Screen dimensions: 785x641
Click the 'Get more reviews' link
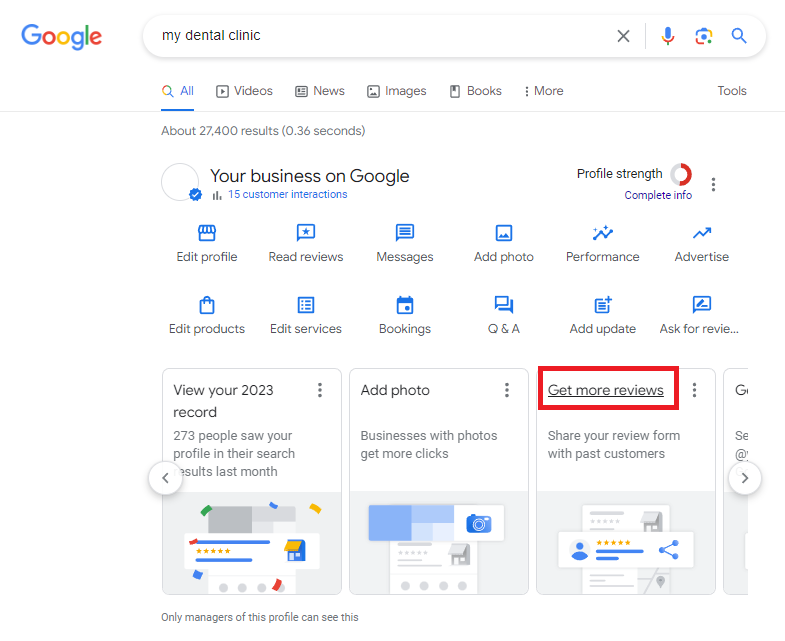point(606,390)
